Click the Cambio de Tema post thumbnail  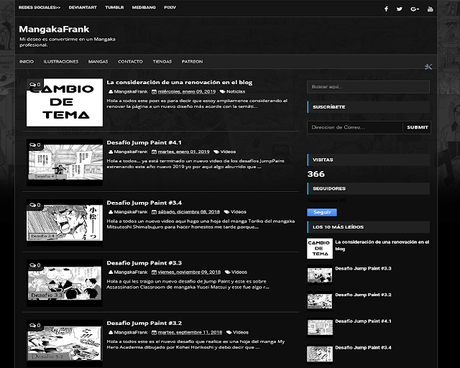tap(65, 102)
